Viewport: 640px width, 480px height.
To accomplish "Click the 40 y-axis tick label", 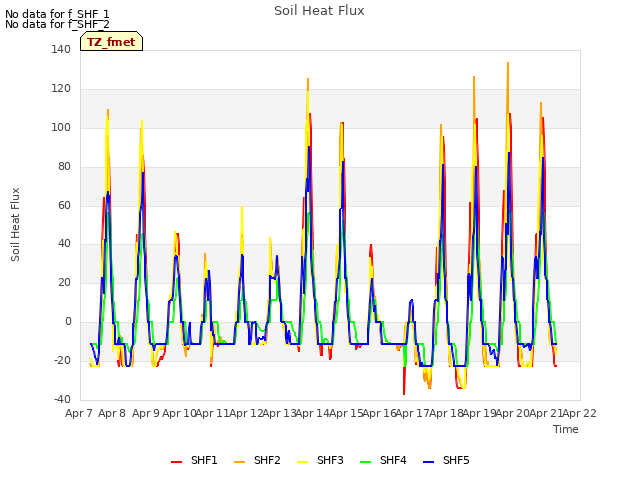I will click(64, 244).
